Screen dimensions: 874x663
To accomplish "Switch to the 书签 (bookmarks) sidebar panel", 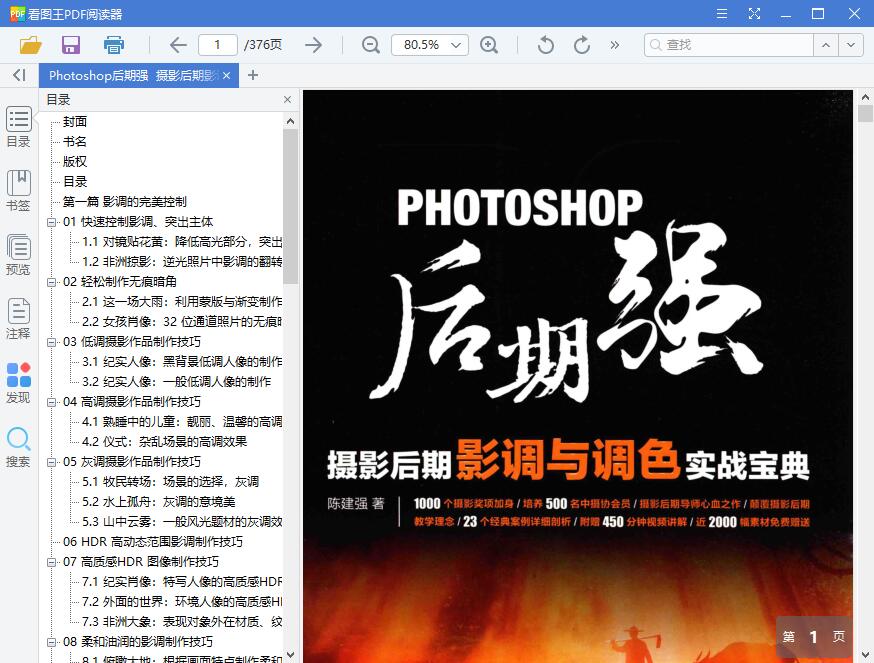I will (18, 190).
